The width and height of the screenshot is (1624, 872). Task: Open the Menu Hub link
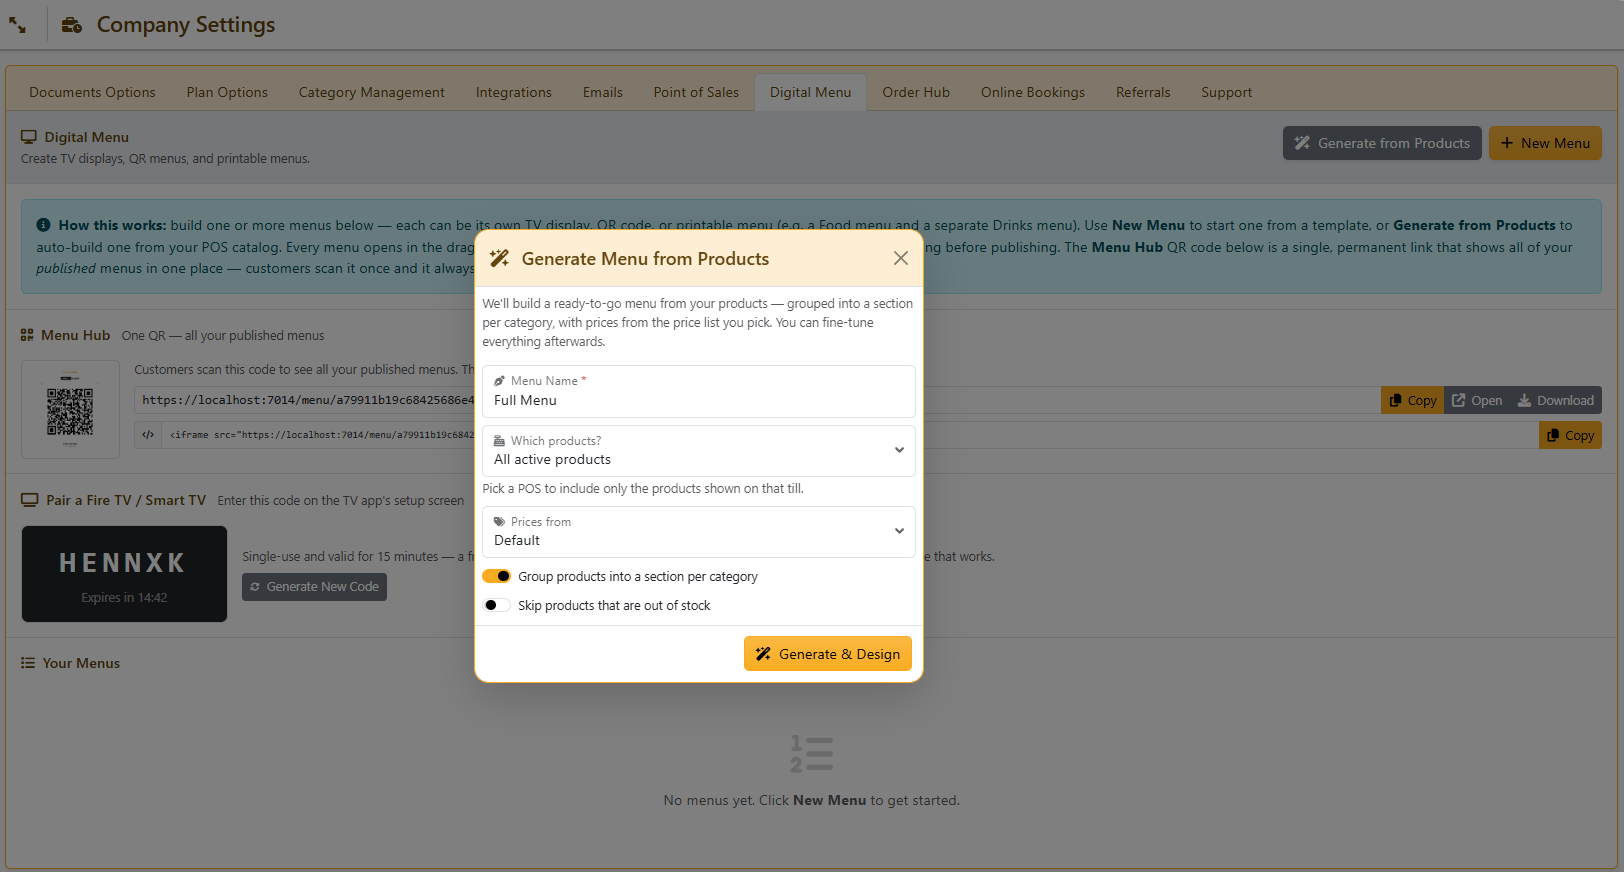[x=1477, y=400]
